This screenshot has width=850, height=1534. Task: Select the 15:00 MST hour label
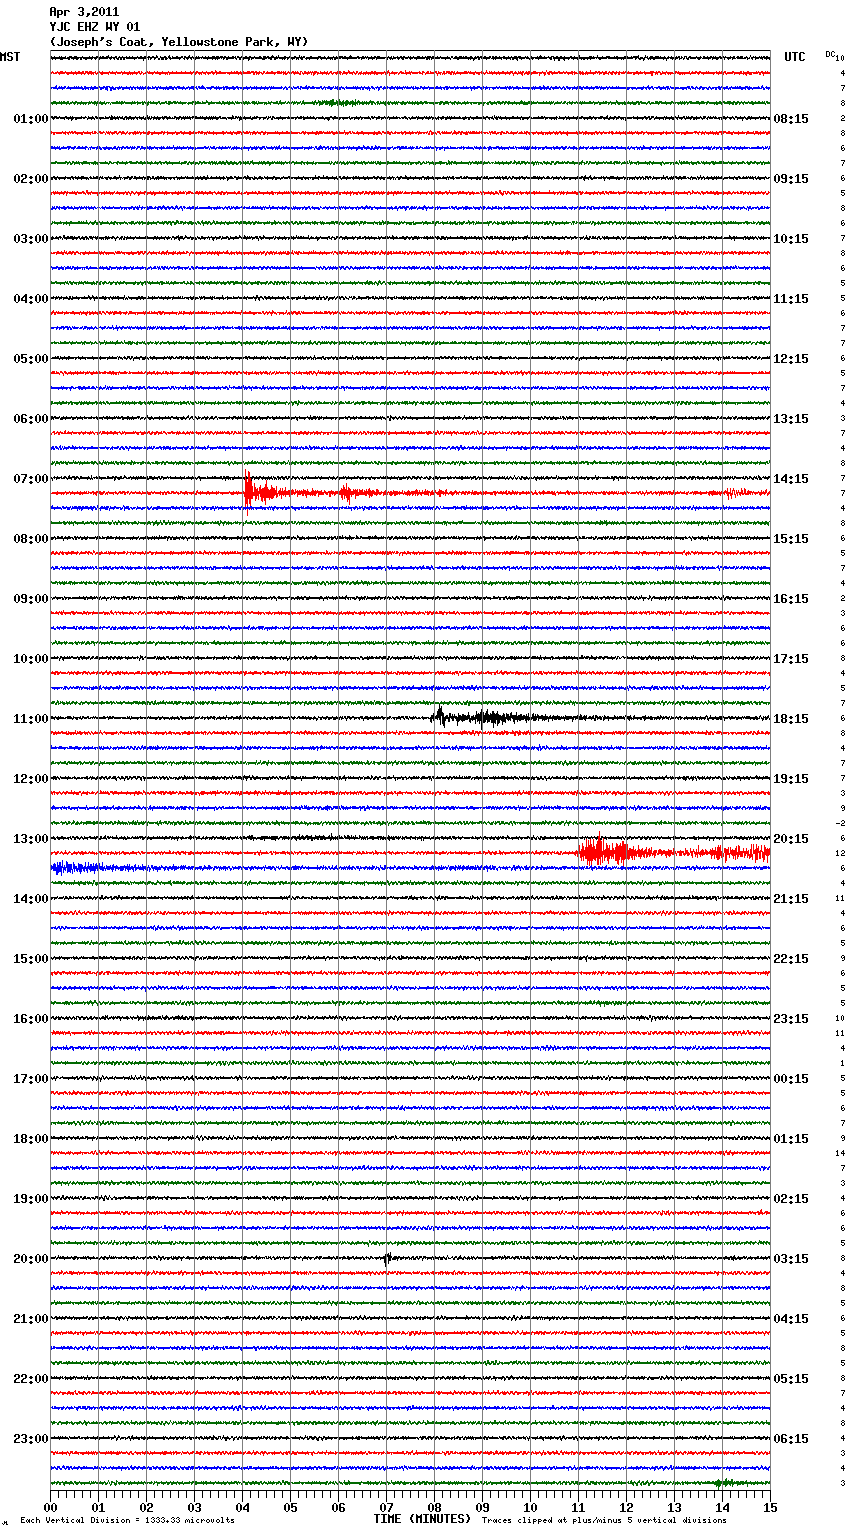tap(30, 959)
